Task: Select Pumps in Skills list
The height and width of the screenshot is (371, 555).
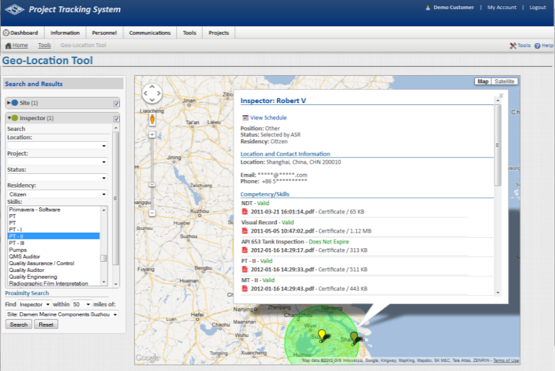Action: click(x=54, y=250)
